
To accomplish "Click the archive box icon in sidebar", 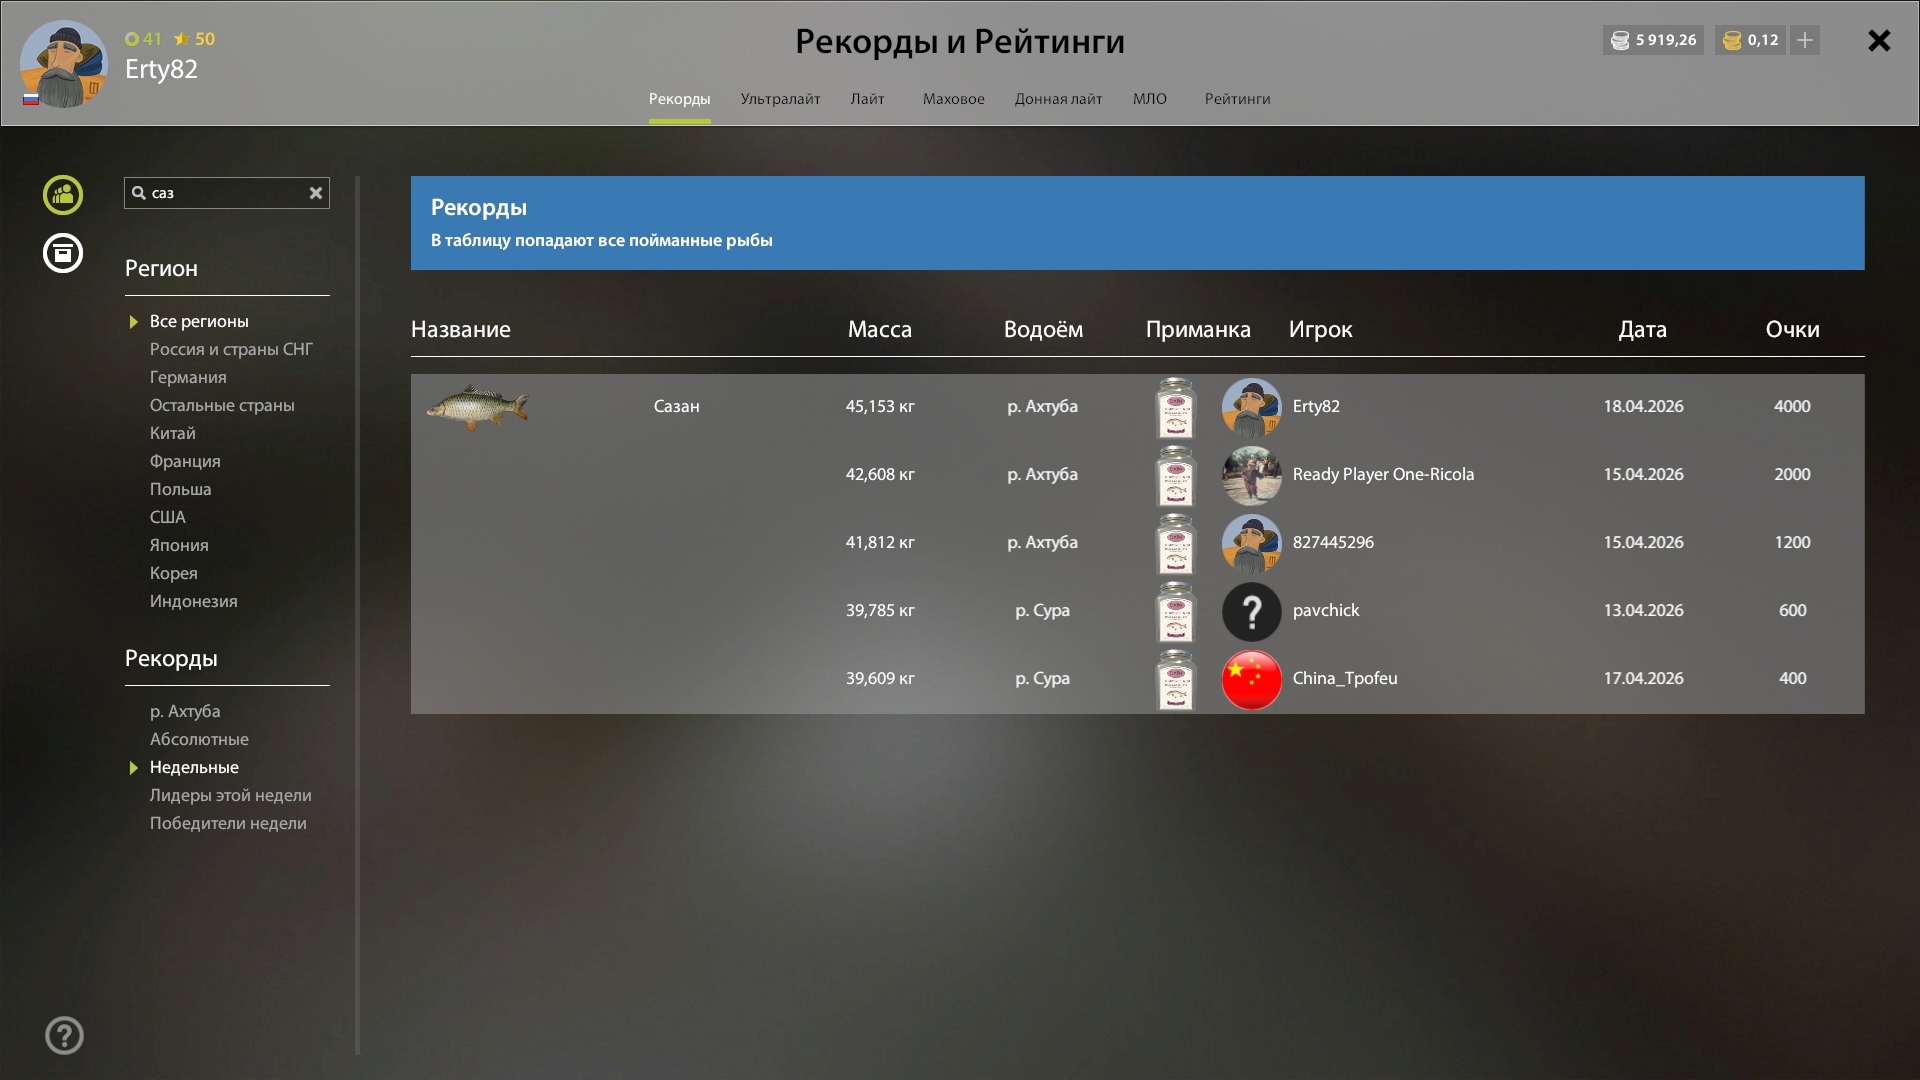I will coord(63,253).
